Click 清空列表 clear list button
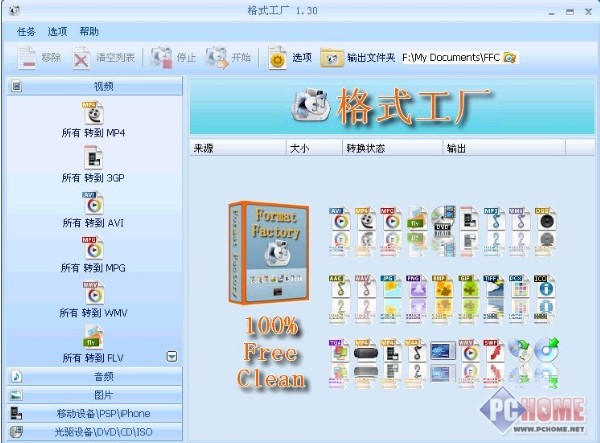Image resolution: width=600 pixels, height=443 pixels. [104, 58]
